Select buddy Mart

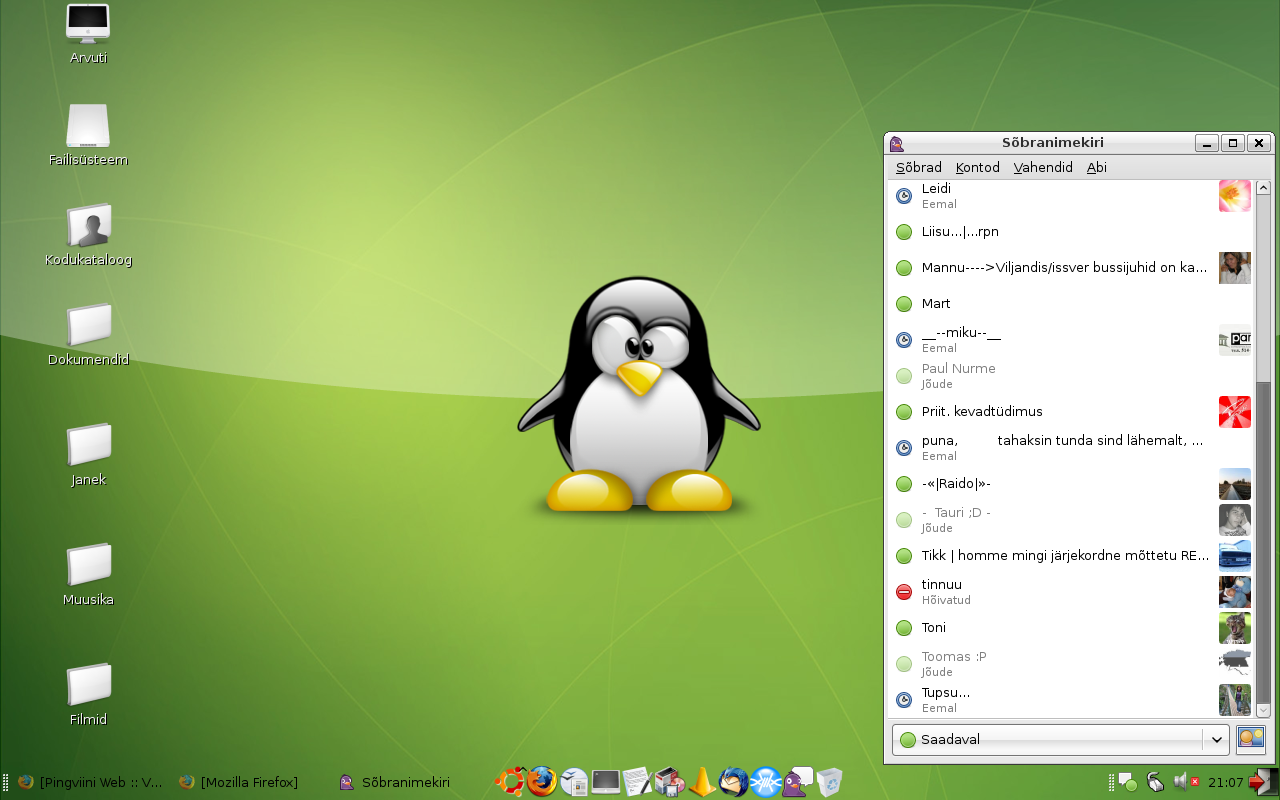point(1070,304)
